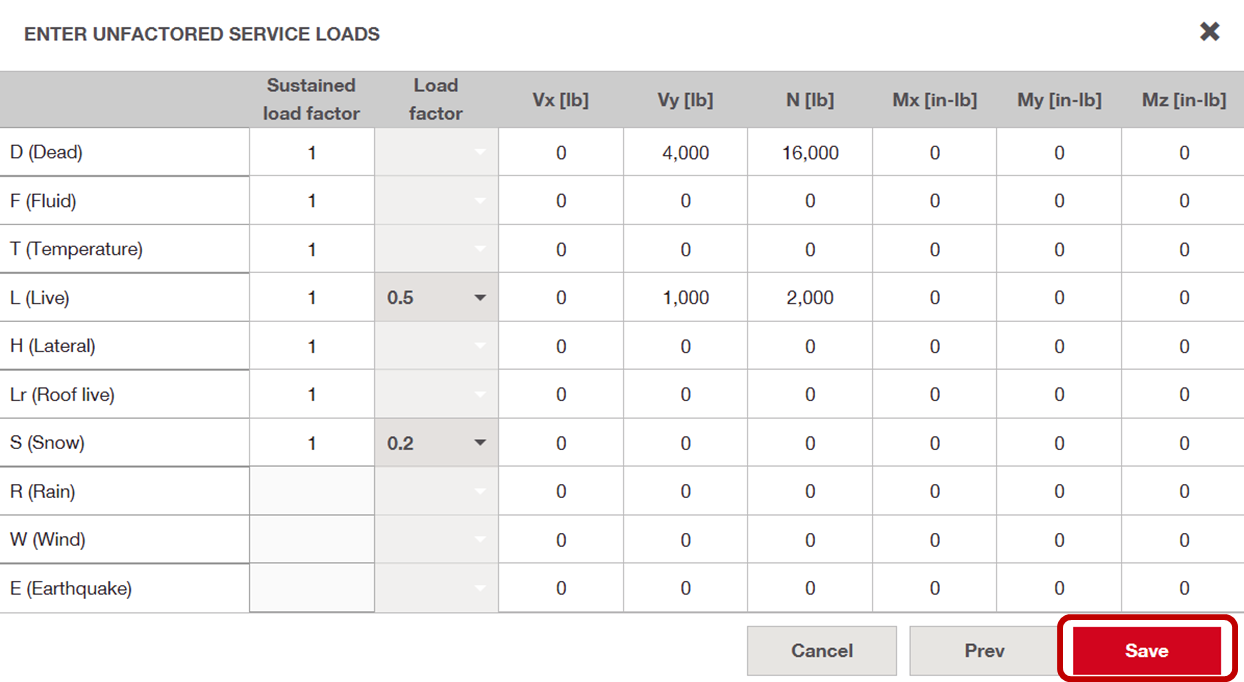Screen dimensions: 1244x682
Task: Edit Live row N value 2,000
Action: coord(810,298)
